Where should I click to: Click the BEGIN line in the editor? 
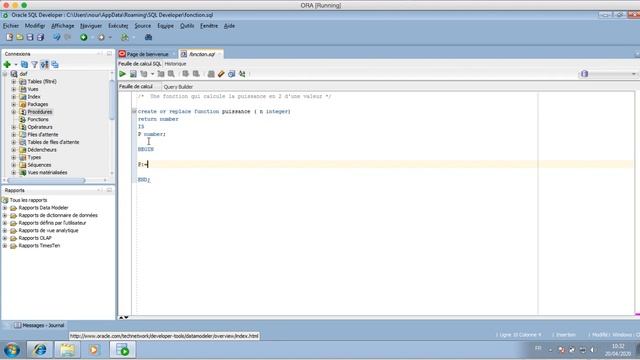pos(146,149)
